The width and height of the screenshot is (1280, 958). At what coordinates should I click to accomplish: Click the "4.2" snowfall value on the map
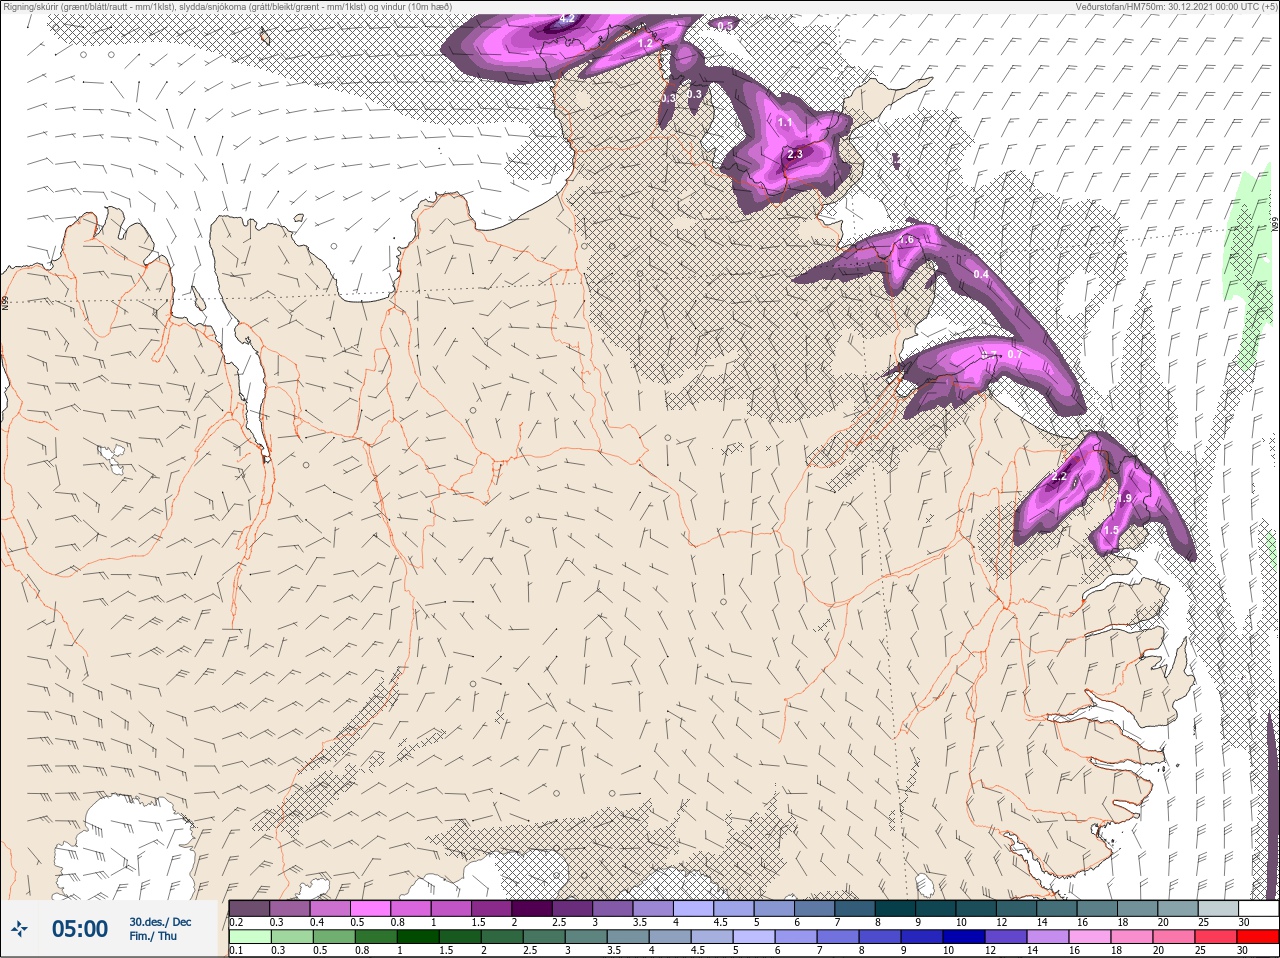pos(567,18)
